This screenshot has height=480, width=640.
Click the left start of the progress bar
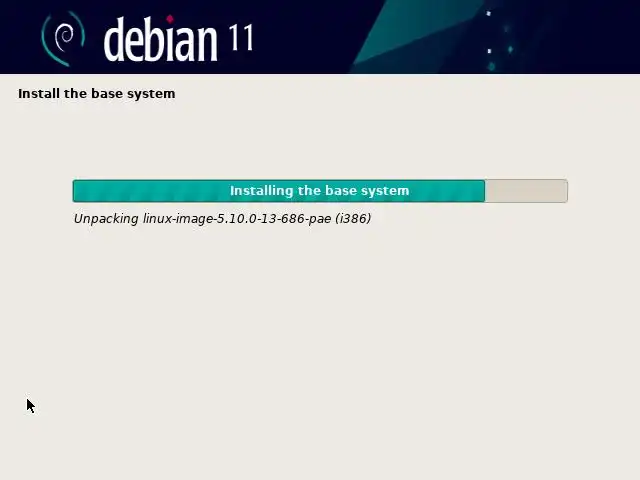click(x=75, y=191)
